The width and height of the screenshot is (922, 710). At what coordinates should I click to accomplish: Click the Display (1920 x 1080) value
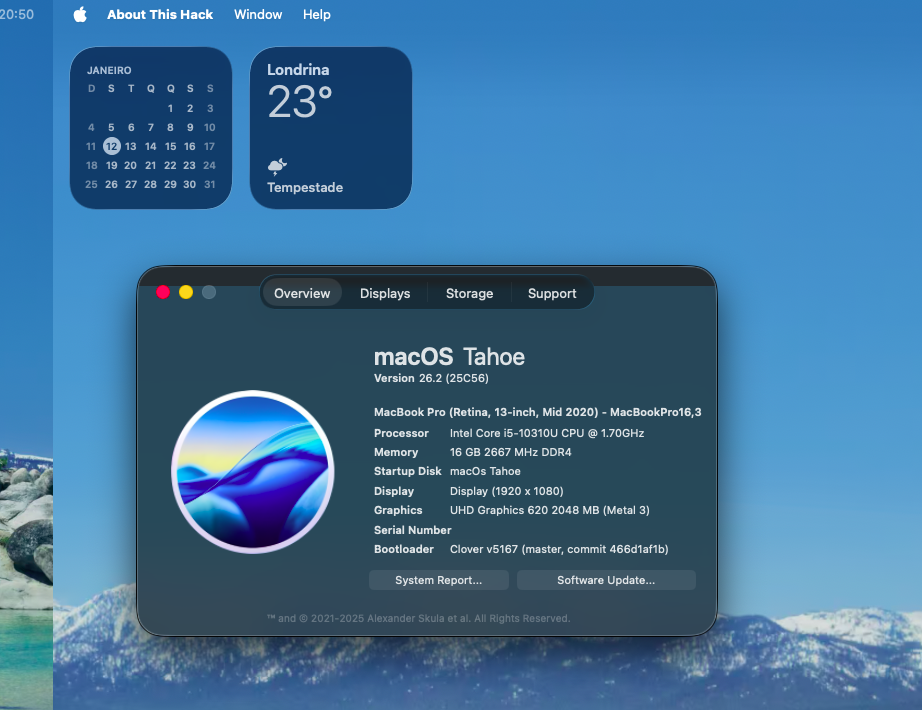point(506,491)
